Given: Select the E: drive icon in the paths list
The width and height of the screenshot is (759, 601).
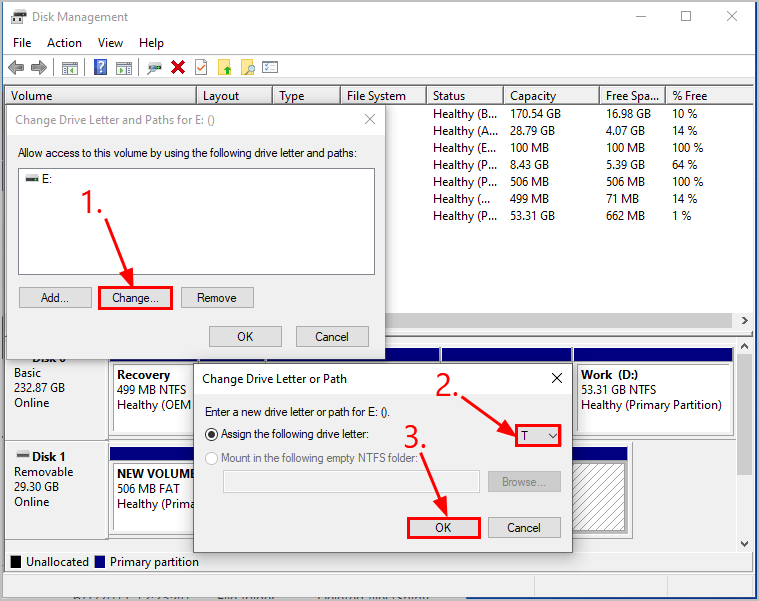Looking at the screenshot, I should click(32, 179).
